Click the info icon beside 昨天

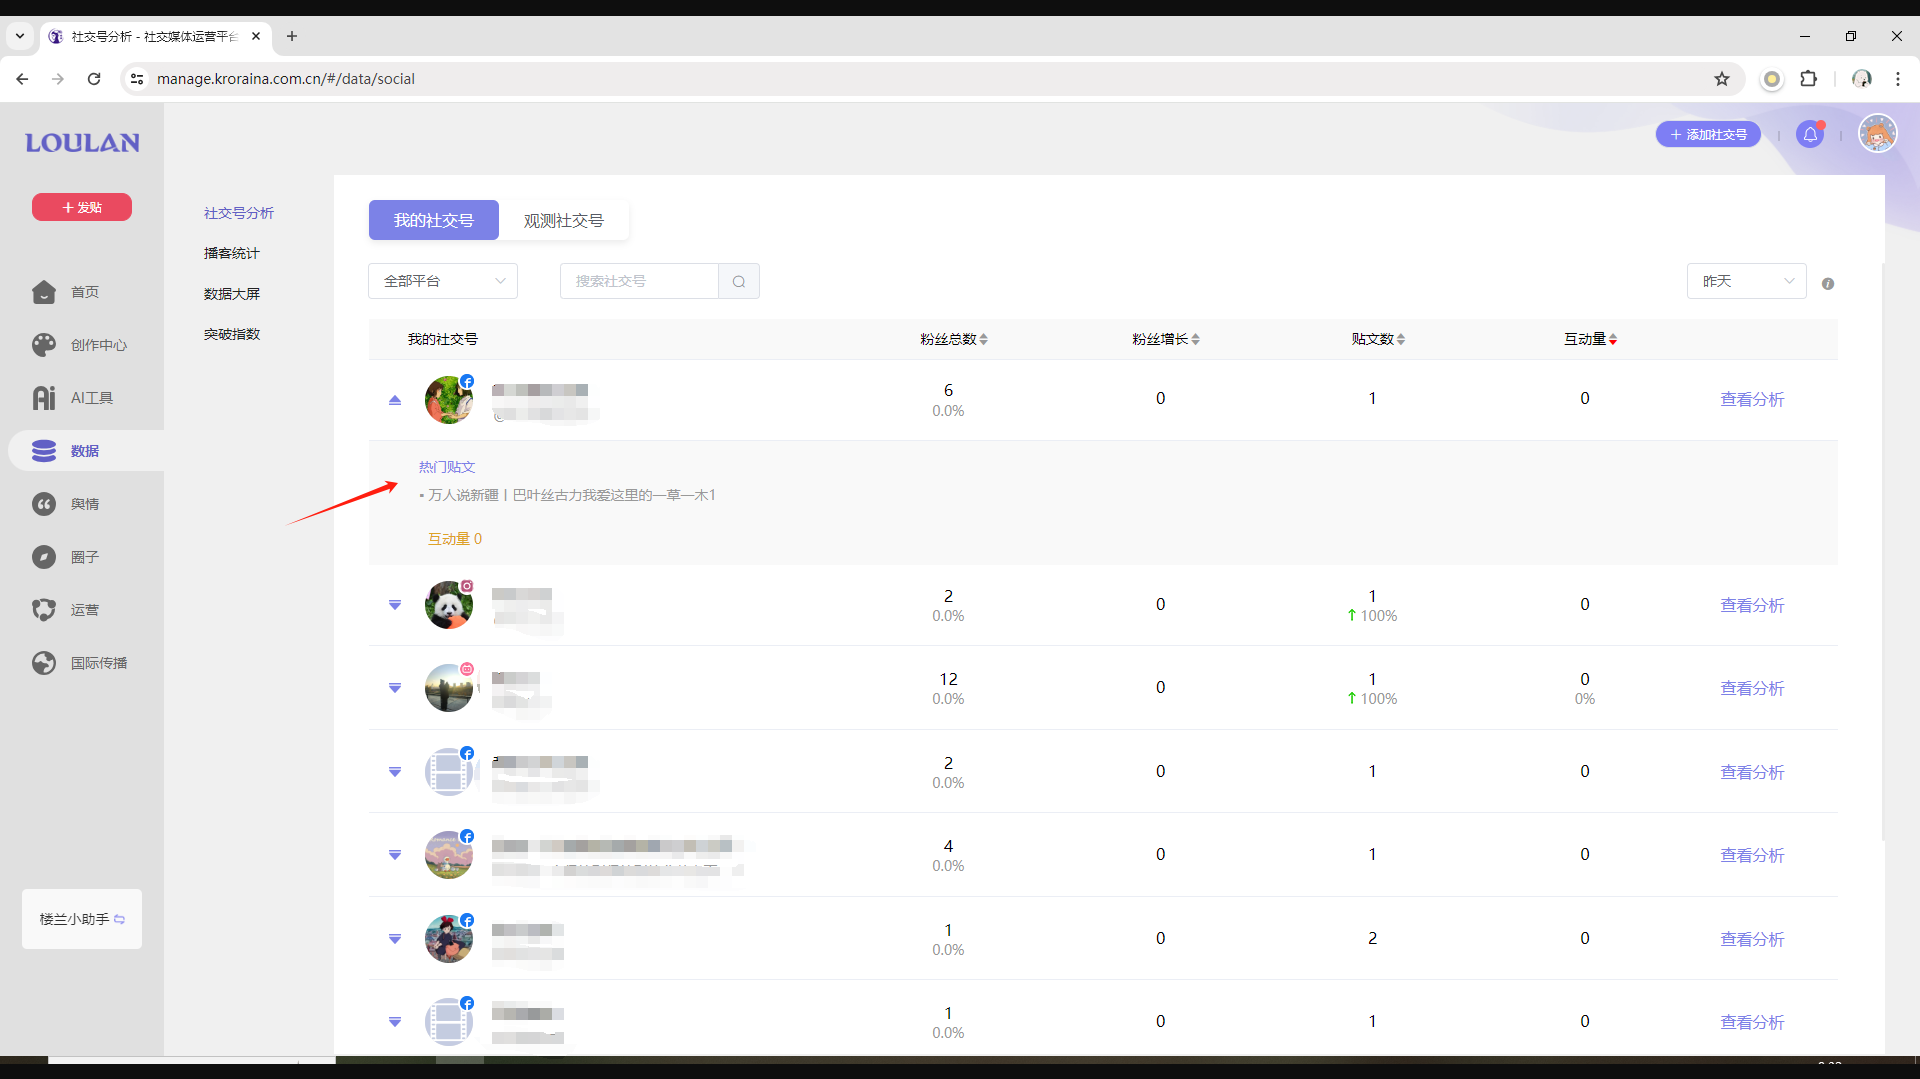[1828, 284]
